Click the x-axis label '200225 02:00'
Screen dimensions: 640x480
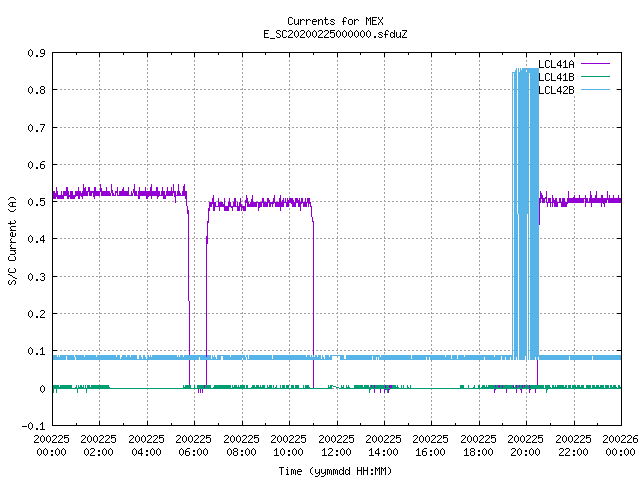pos(98,446)
